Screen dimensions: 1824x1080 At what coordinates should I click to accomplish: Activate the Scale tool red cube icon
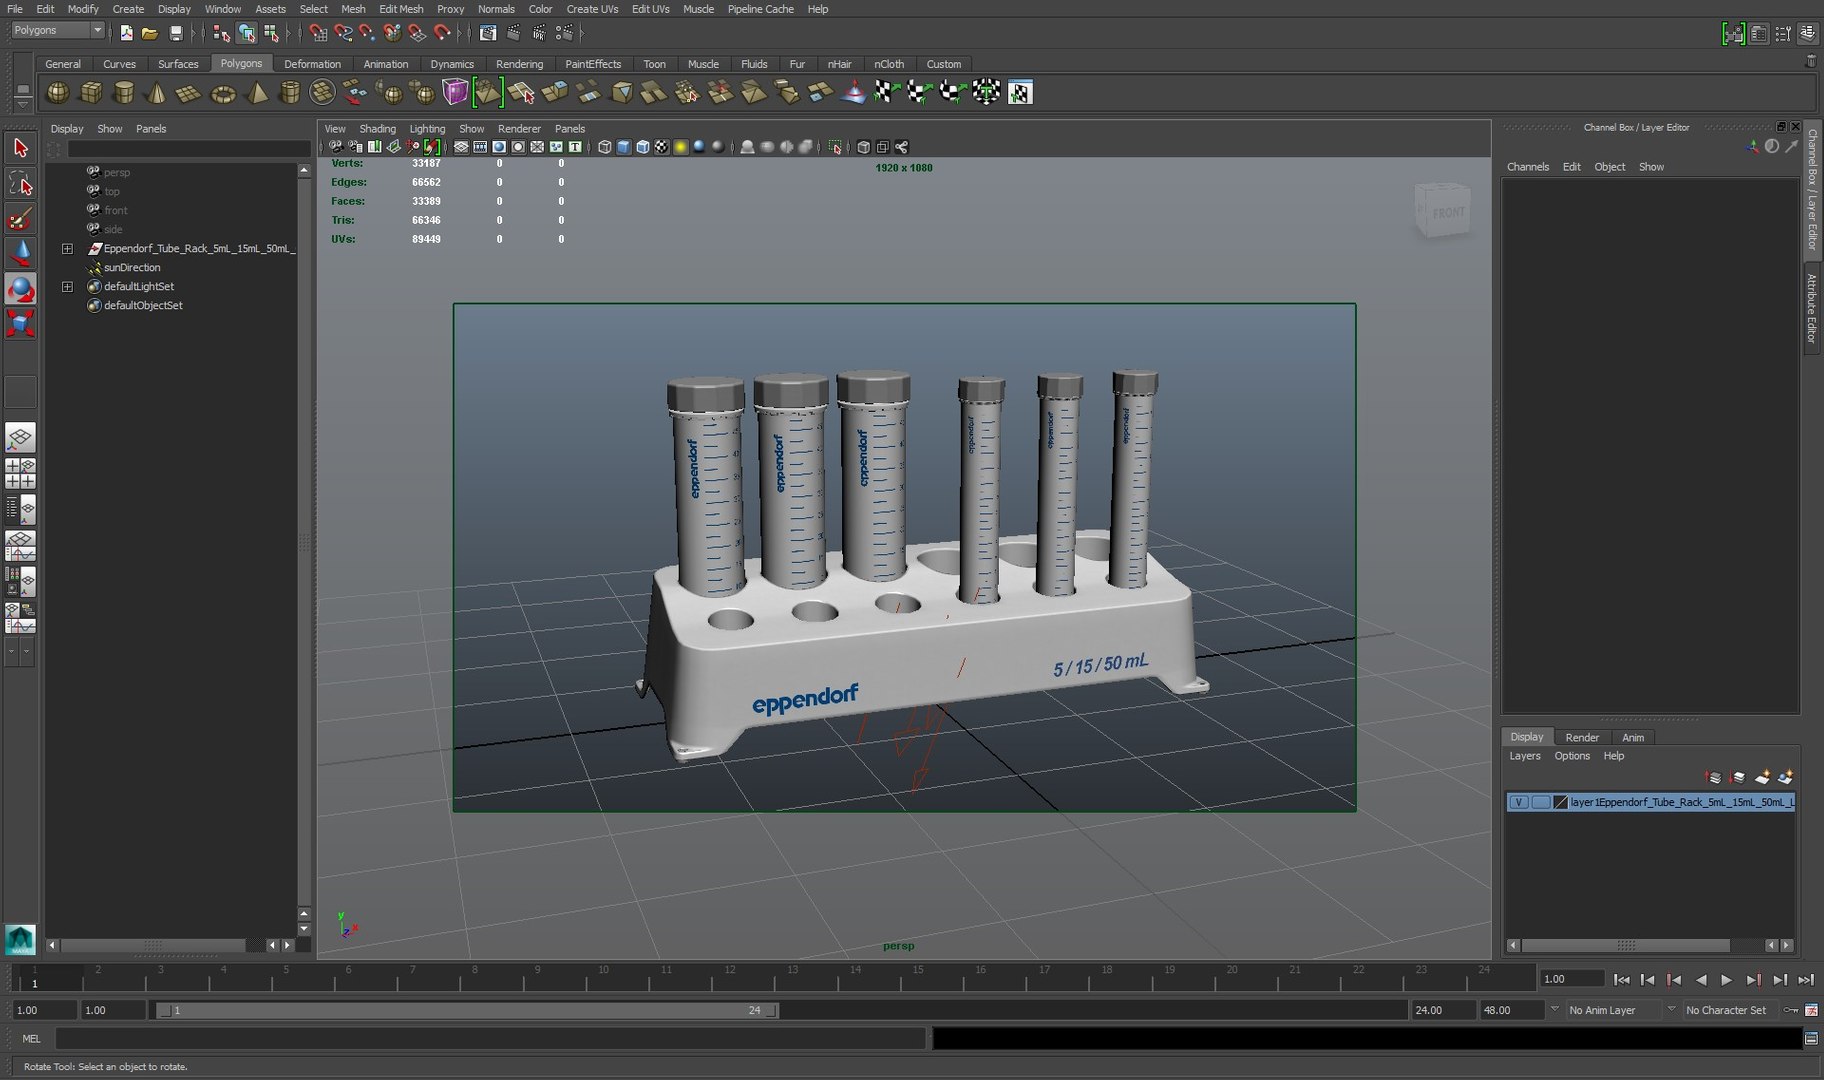pyautogui.click(x=20, y=323)
